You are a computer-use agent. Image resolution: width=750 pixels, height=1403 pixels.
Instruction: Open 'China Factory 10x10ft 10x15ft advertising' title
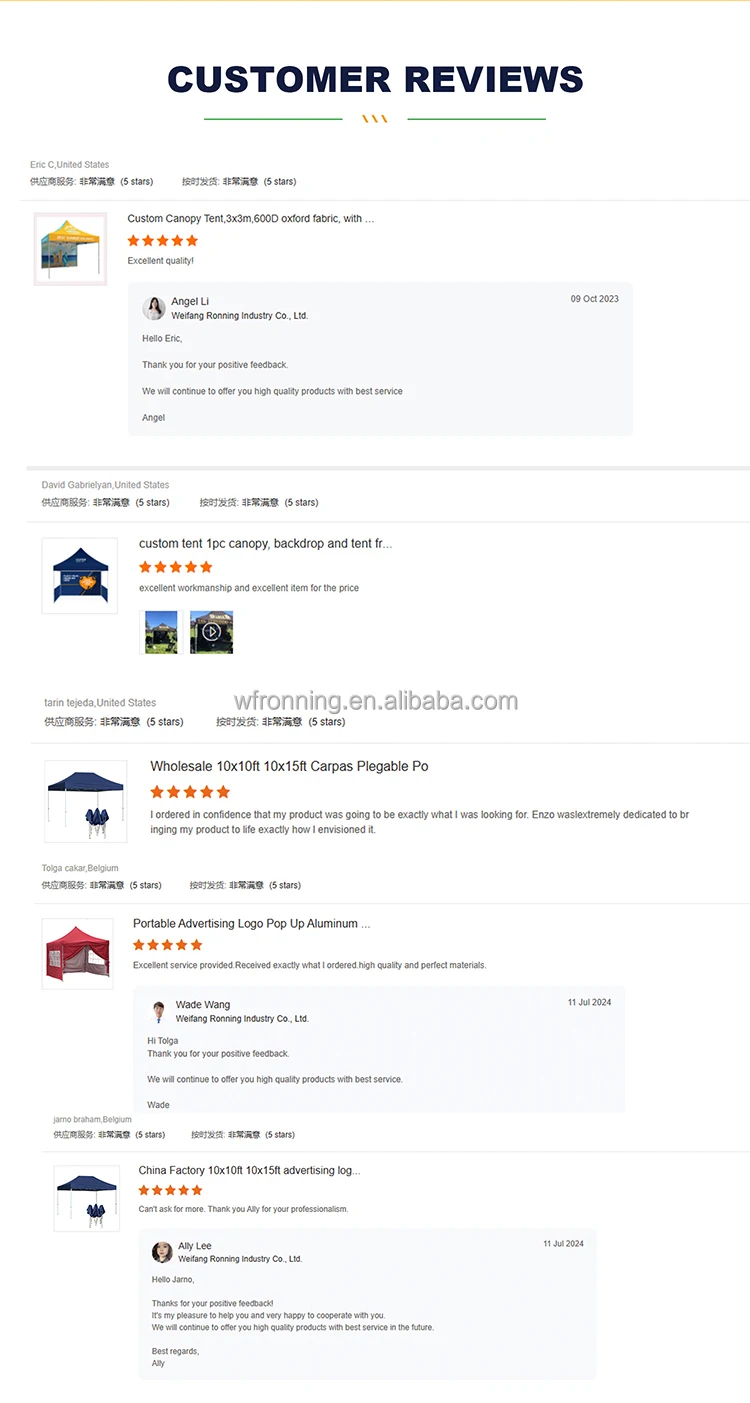point(249,1170)
